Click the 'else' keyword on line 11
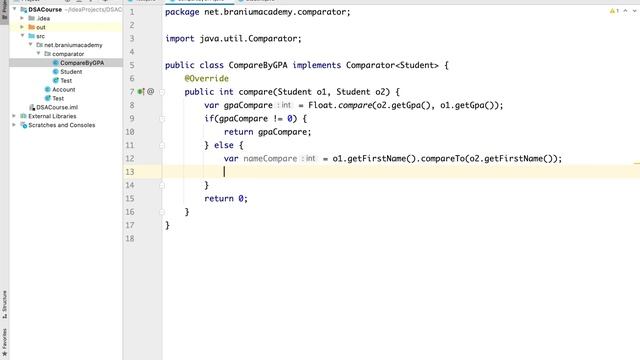Image resolution: width=640 pixels, height=360 pixels. pyautogui.click(x=224, y=145)
